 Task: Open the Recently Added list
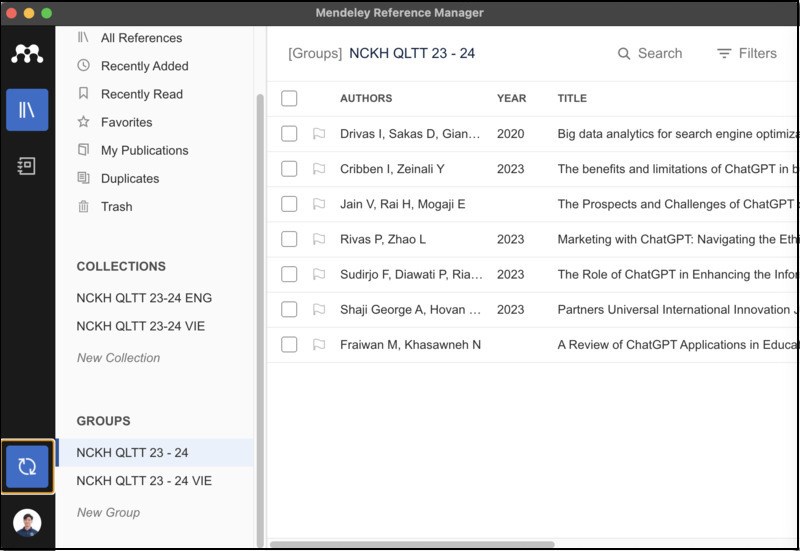tap(144, 66)
